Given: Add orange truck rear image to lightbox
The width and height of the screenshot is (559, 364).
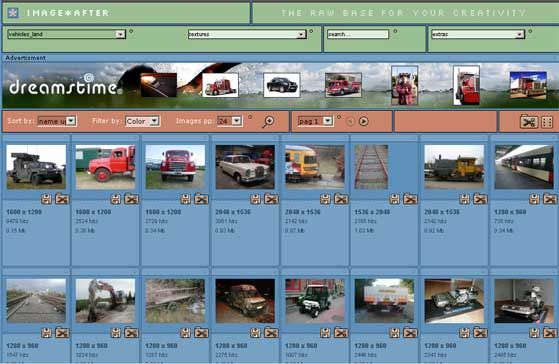Looking at the screenshot, I should pyautogui.click(x=410, y=333).
